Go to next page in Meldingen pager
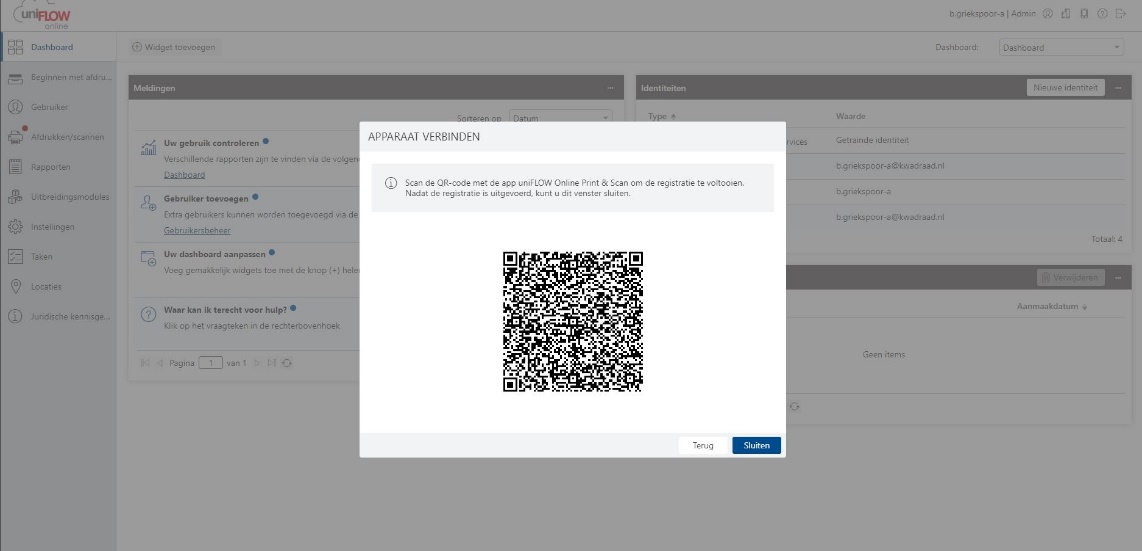1142x551 pixels. (256, 362)
